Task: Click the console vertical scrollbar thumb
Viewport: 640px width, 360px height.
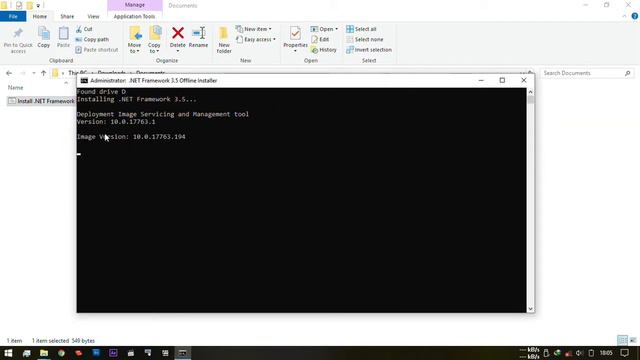Action: click(x=530, y=100)
